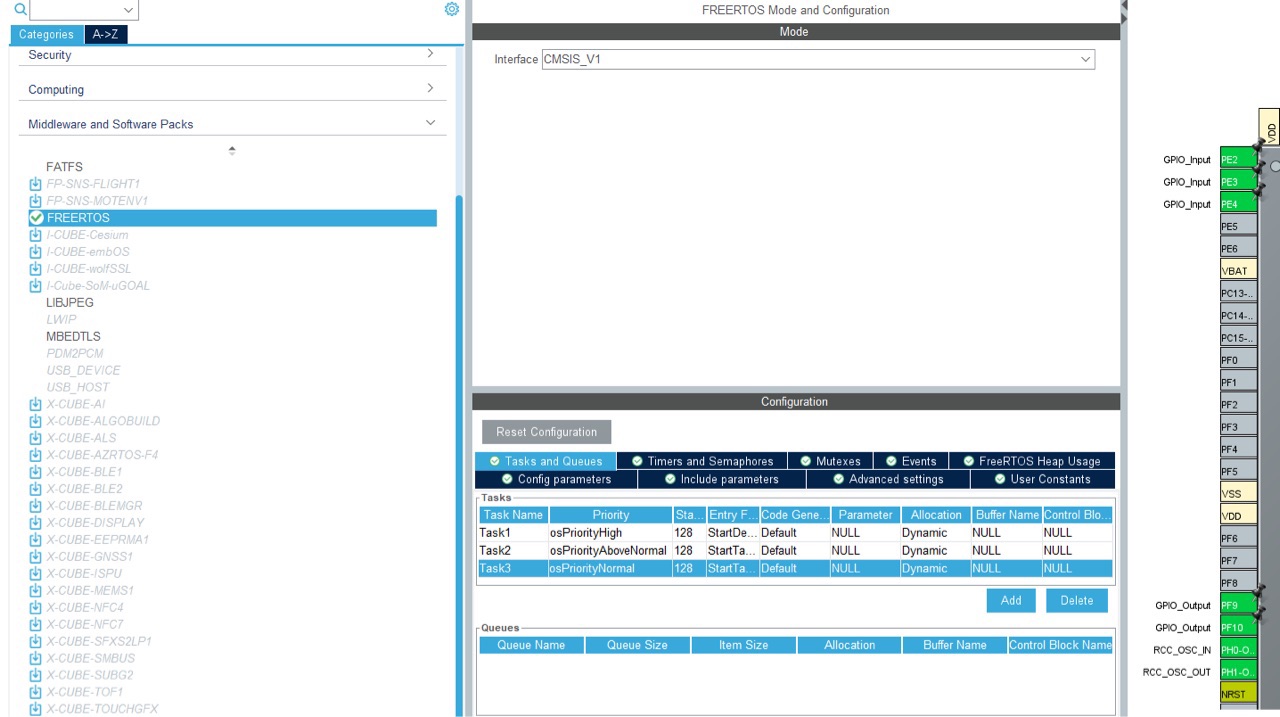Open the Timers and Semaphores tab
Image resolution: width=1280 pixels, height=717 pixels.
click(x=703, y=461)
